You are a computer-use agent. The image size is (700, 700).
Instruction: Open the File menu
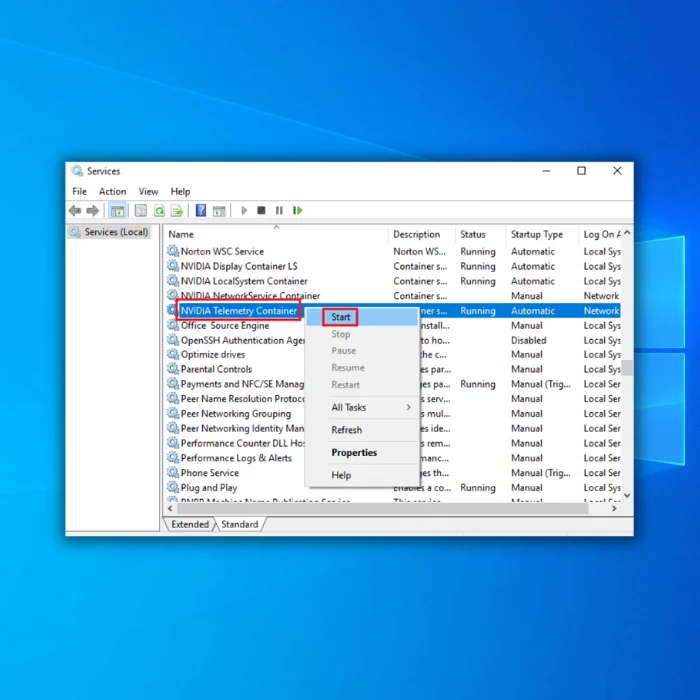click(x=79, y=192)
